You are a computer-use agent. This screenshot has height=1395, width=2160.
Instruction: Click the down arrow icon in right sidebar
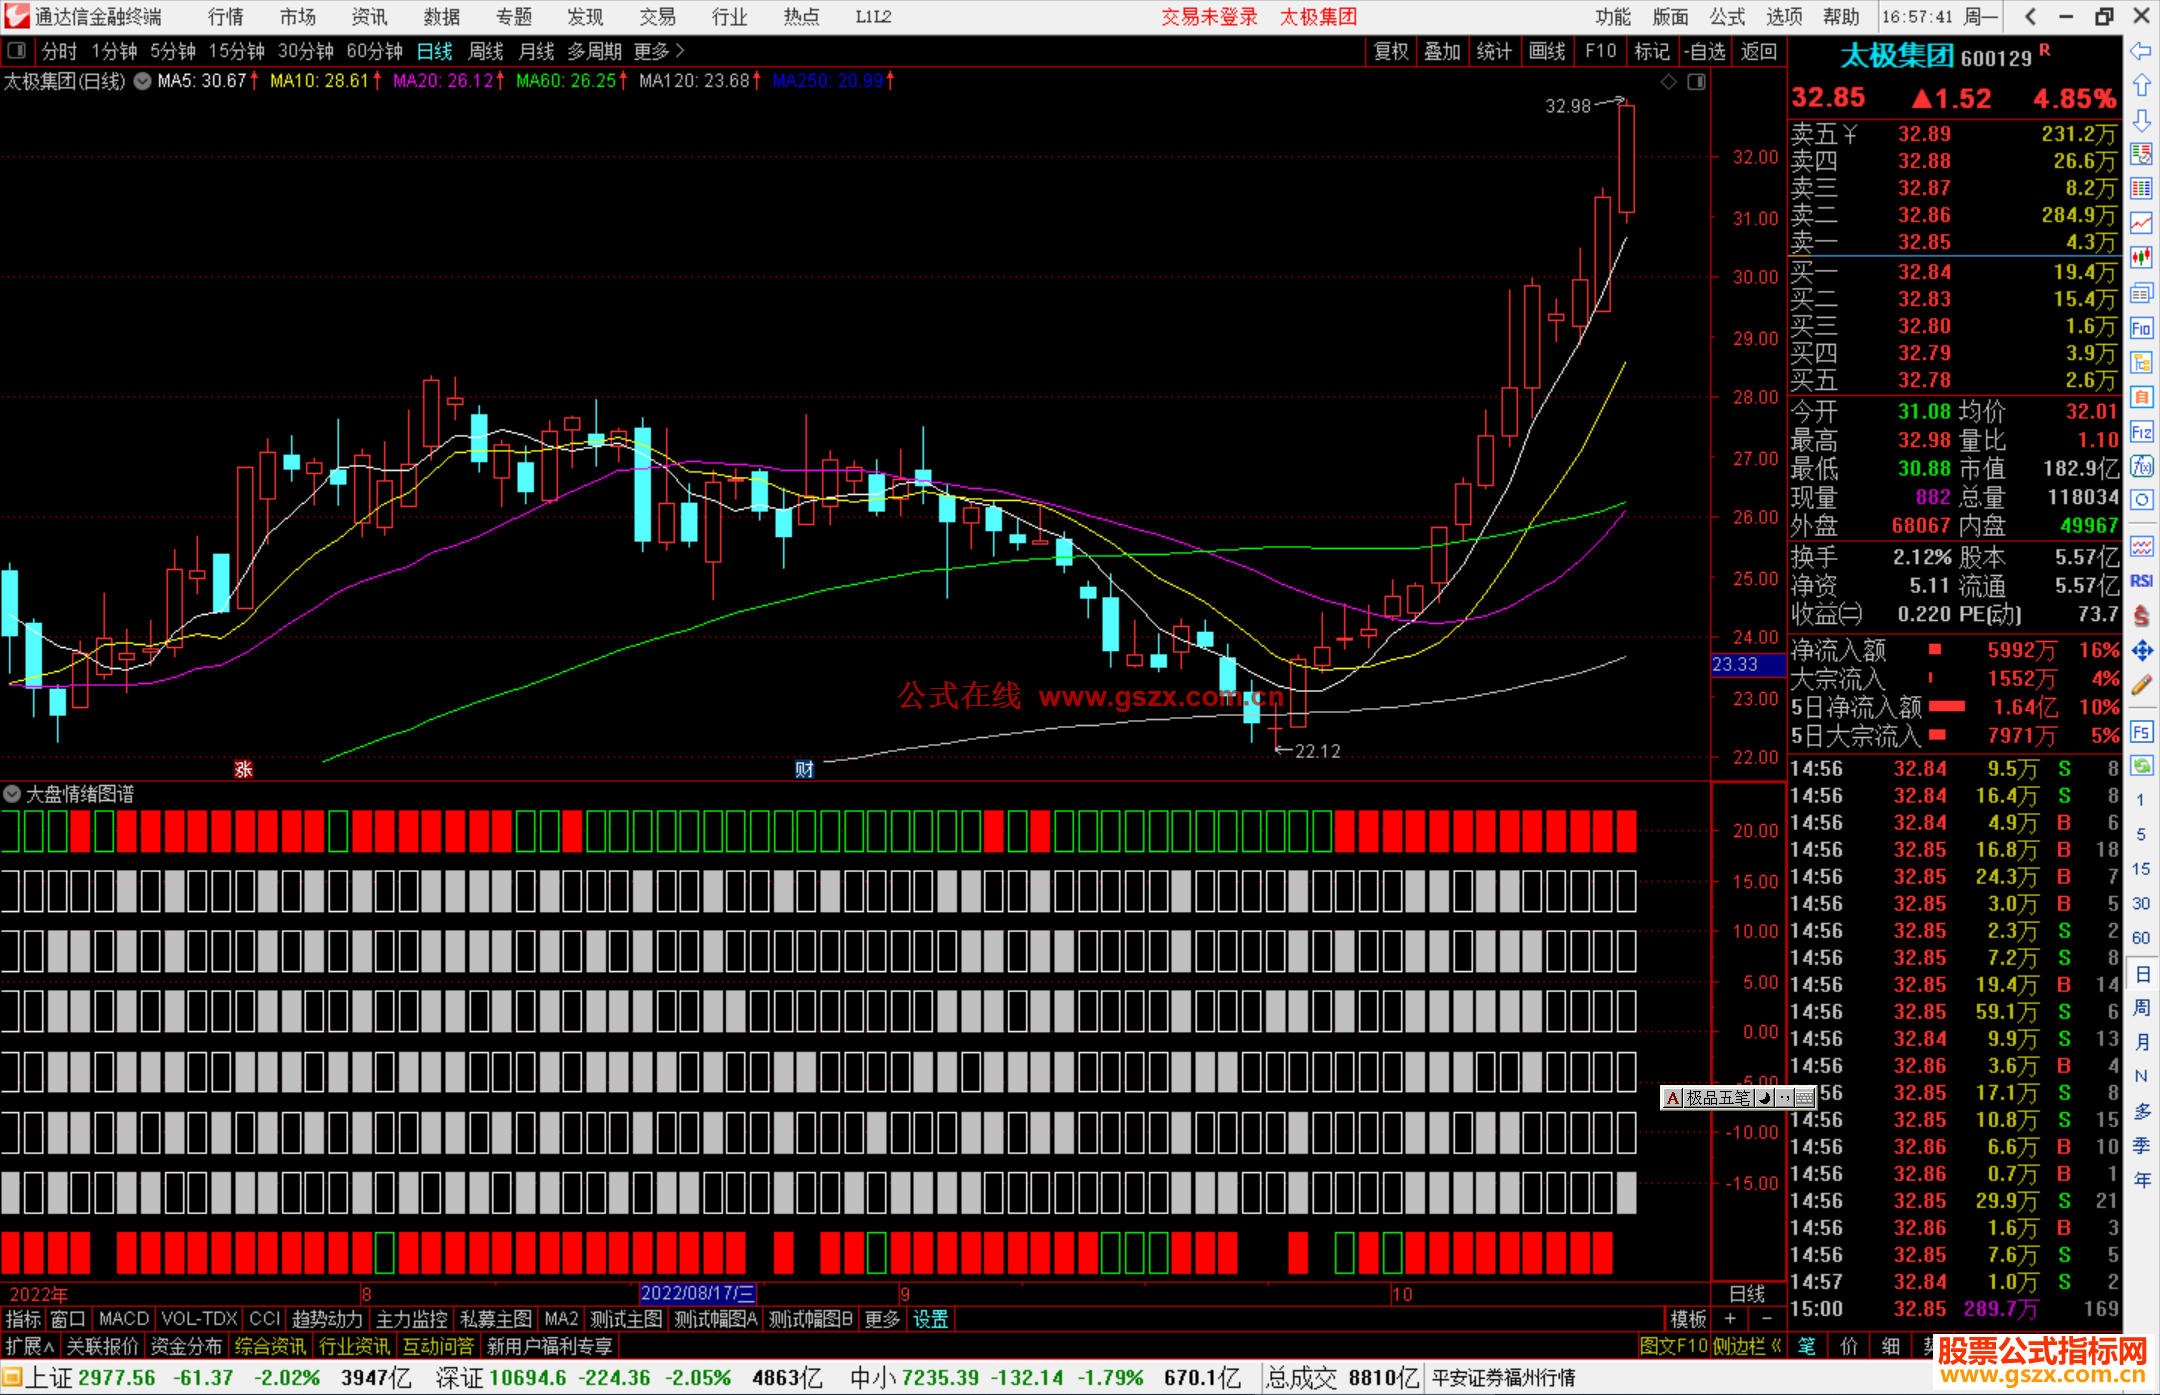(2141, 120)
